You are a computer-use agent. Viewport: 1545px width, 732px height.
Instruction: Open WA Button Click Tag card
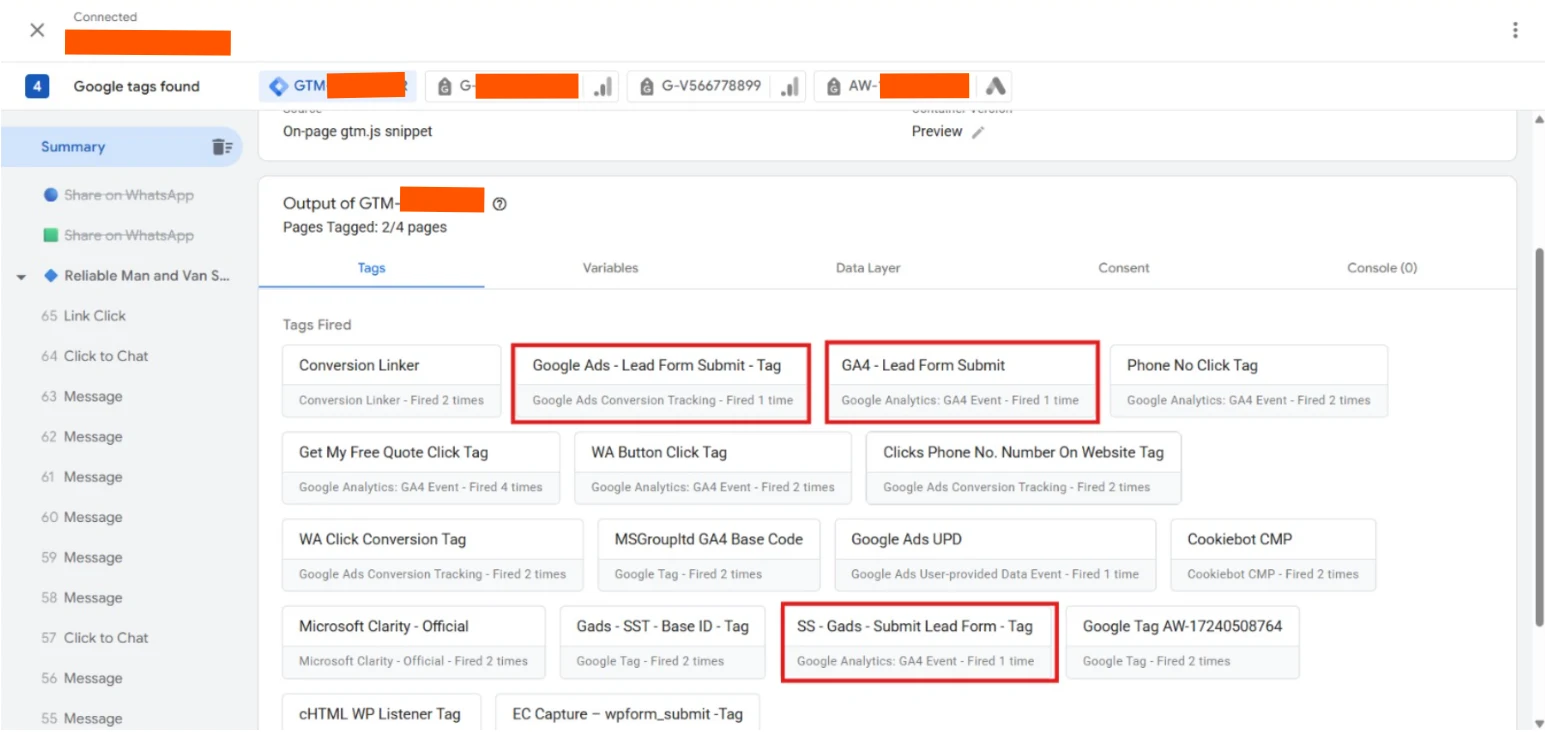click(712, 469)
